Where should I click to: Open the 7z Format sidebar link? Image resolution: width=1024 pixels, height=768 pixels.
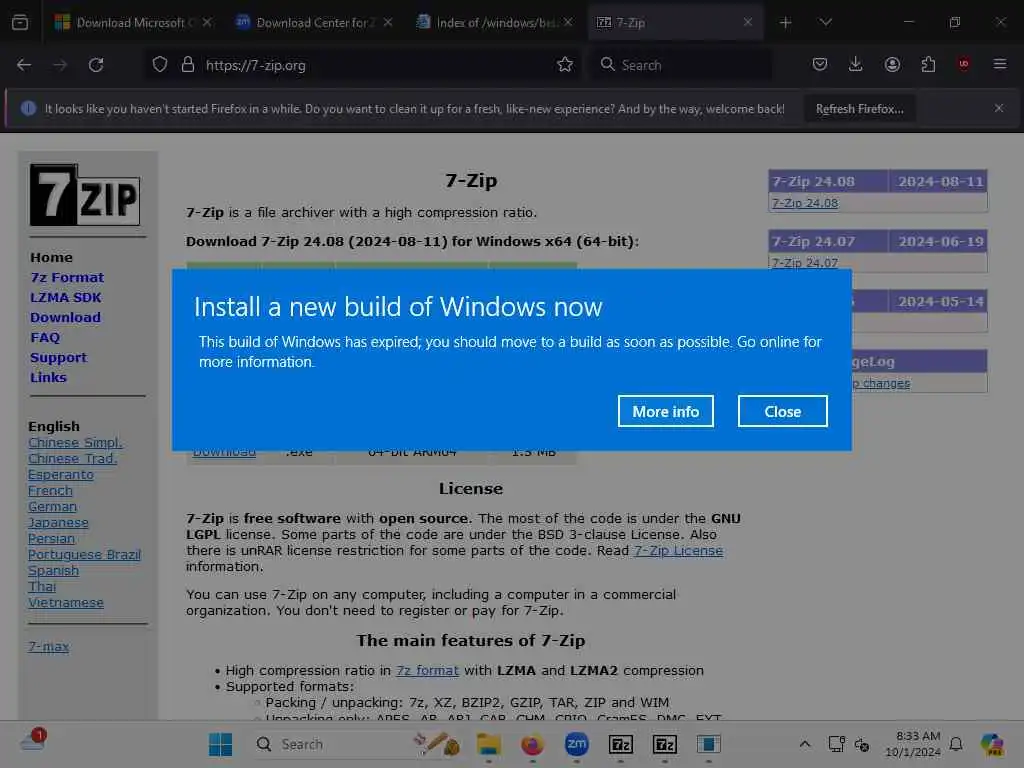(67, 278)
